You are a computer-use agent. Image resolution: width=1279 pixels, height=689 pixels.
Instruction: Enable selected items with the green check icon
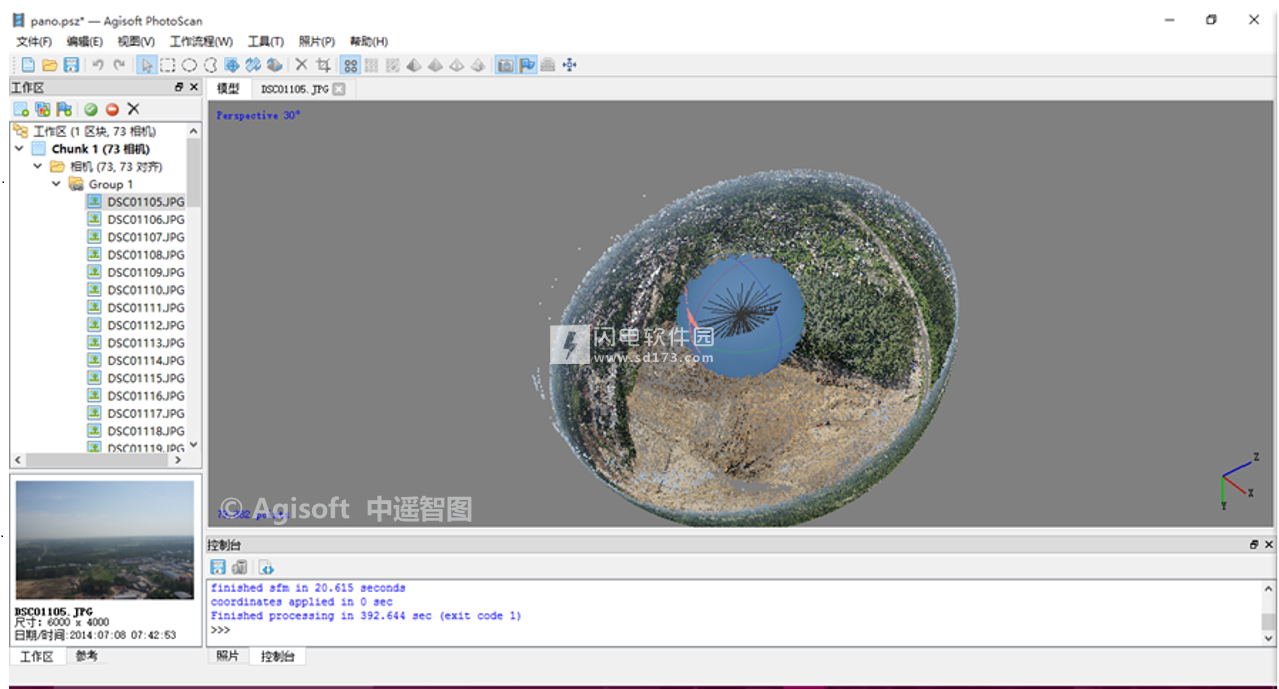click(90, 109)
